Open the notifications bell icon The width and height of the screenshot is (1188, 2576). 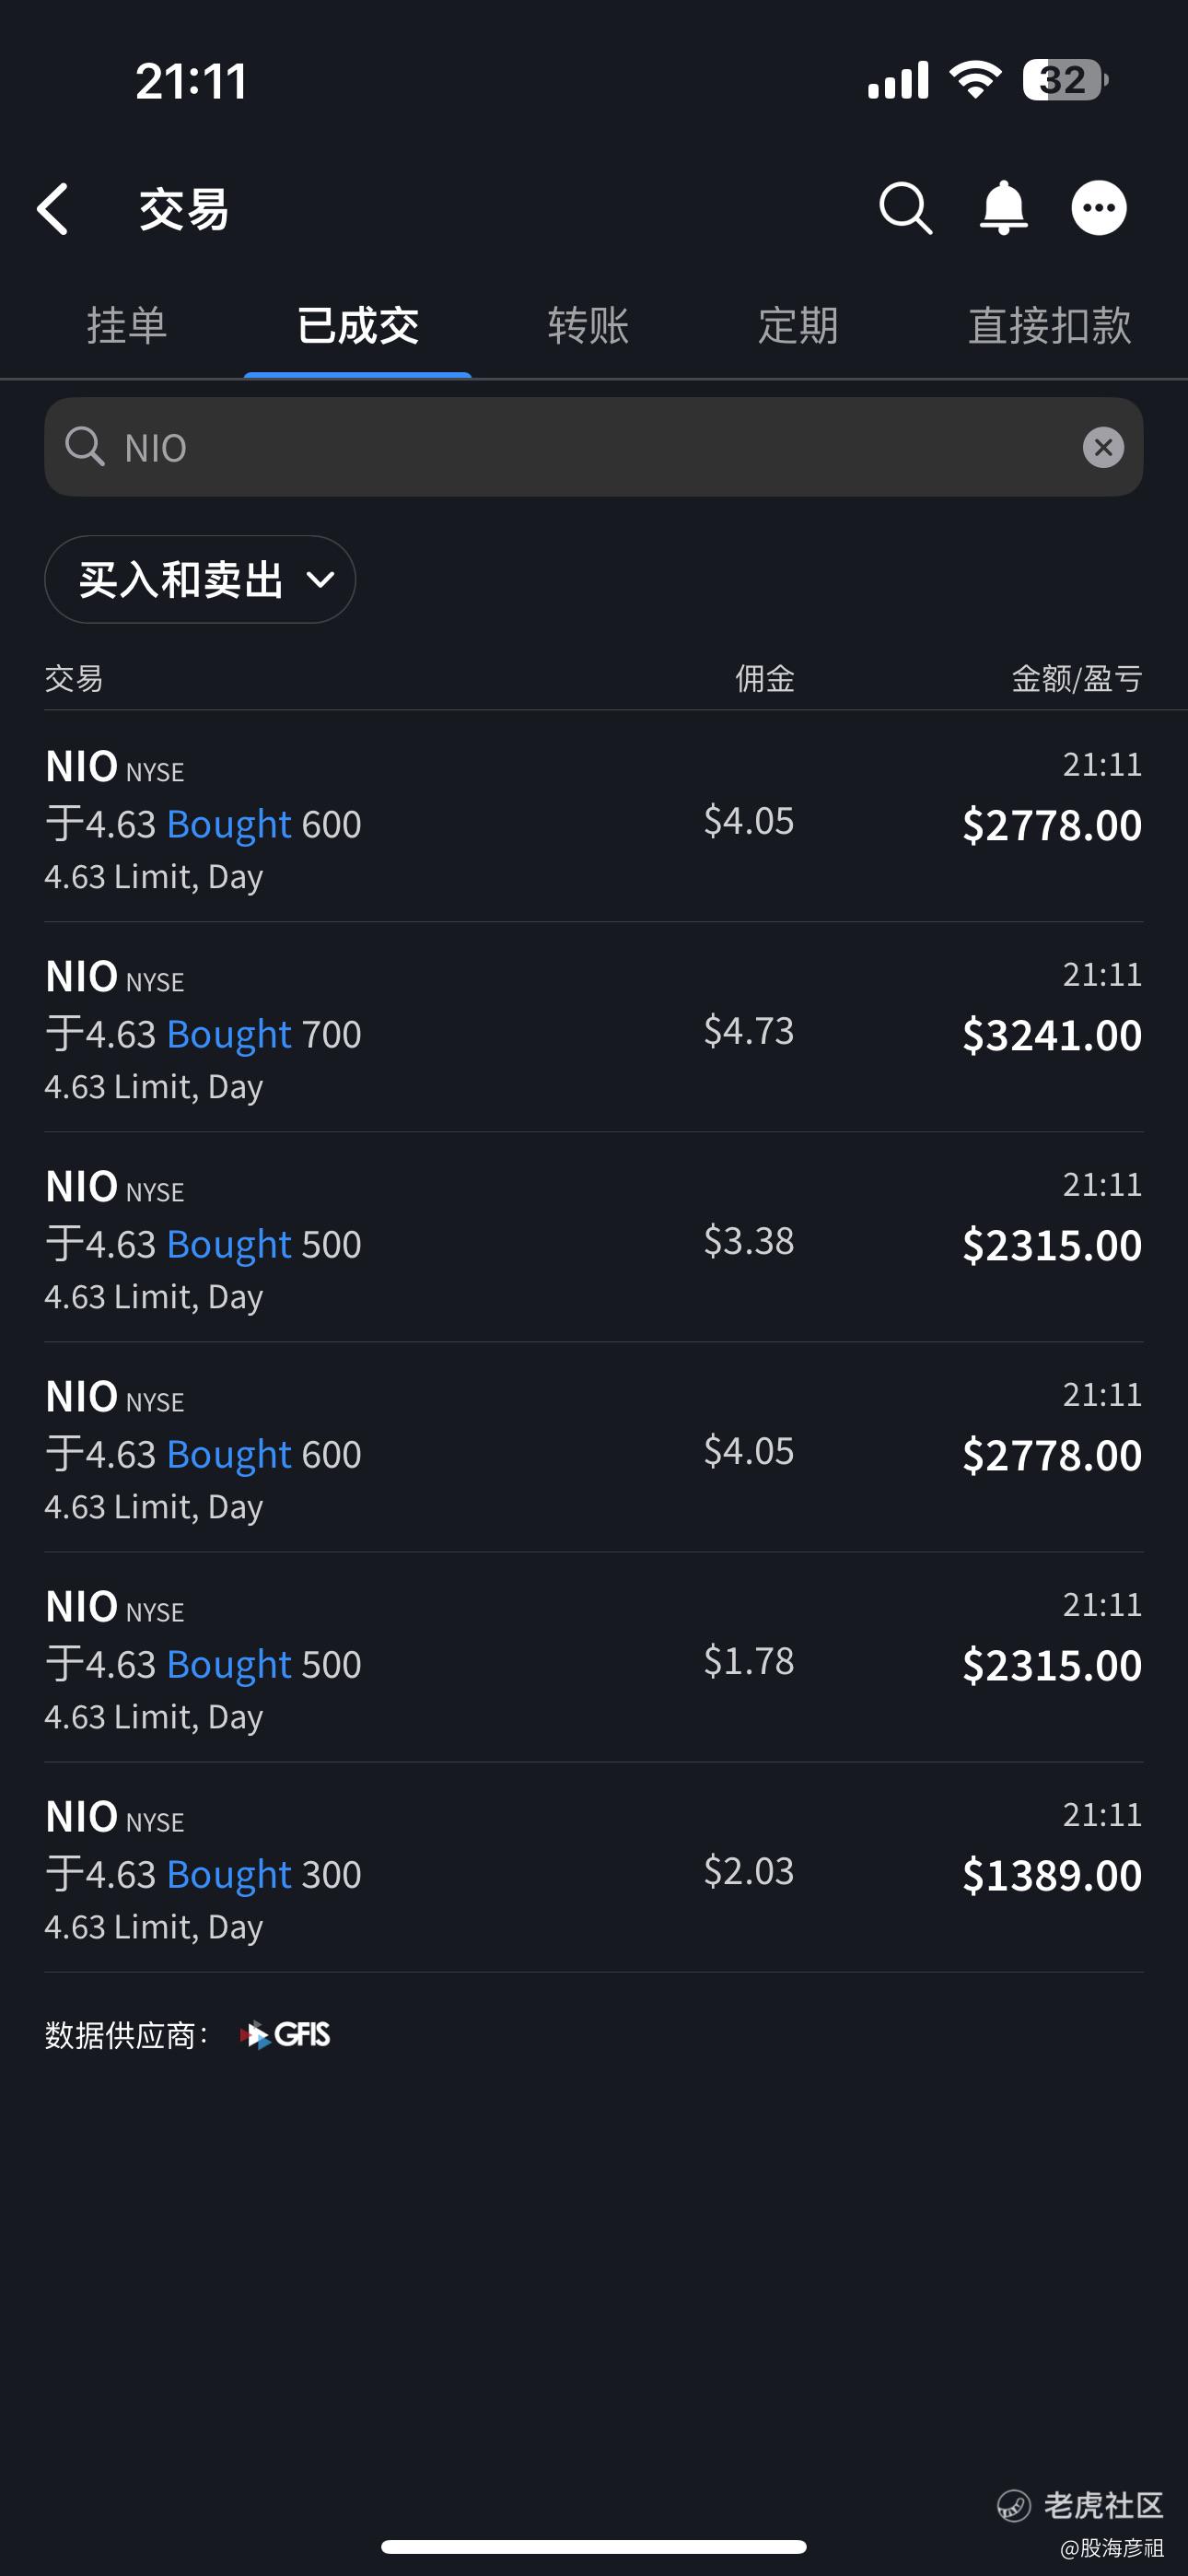pos(1003,208)
